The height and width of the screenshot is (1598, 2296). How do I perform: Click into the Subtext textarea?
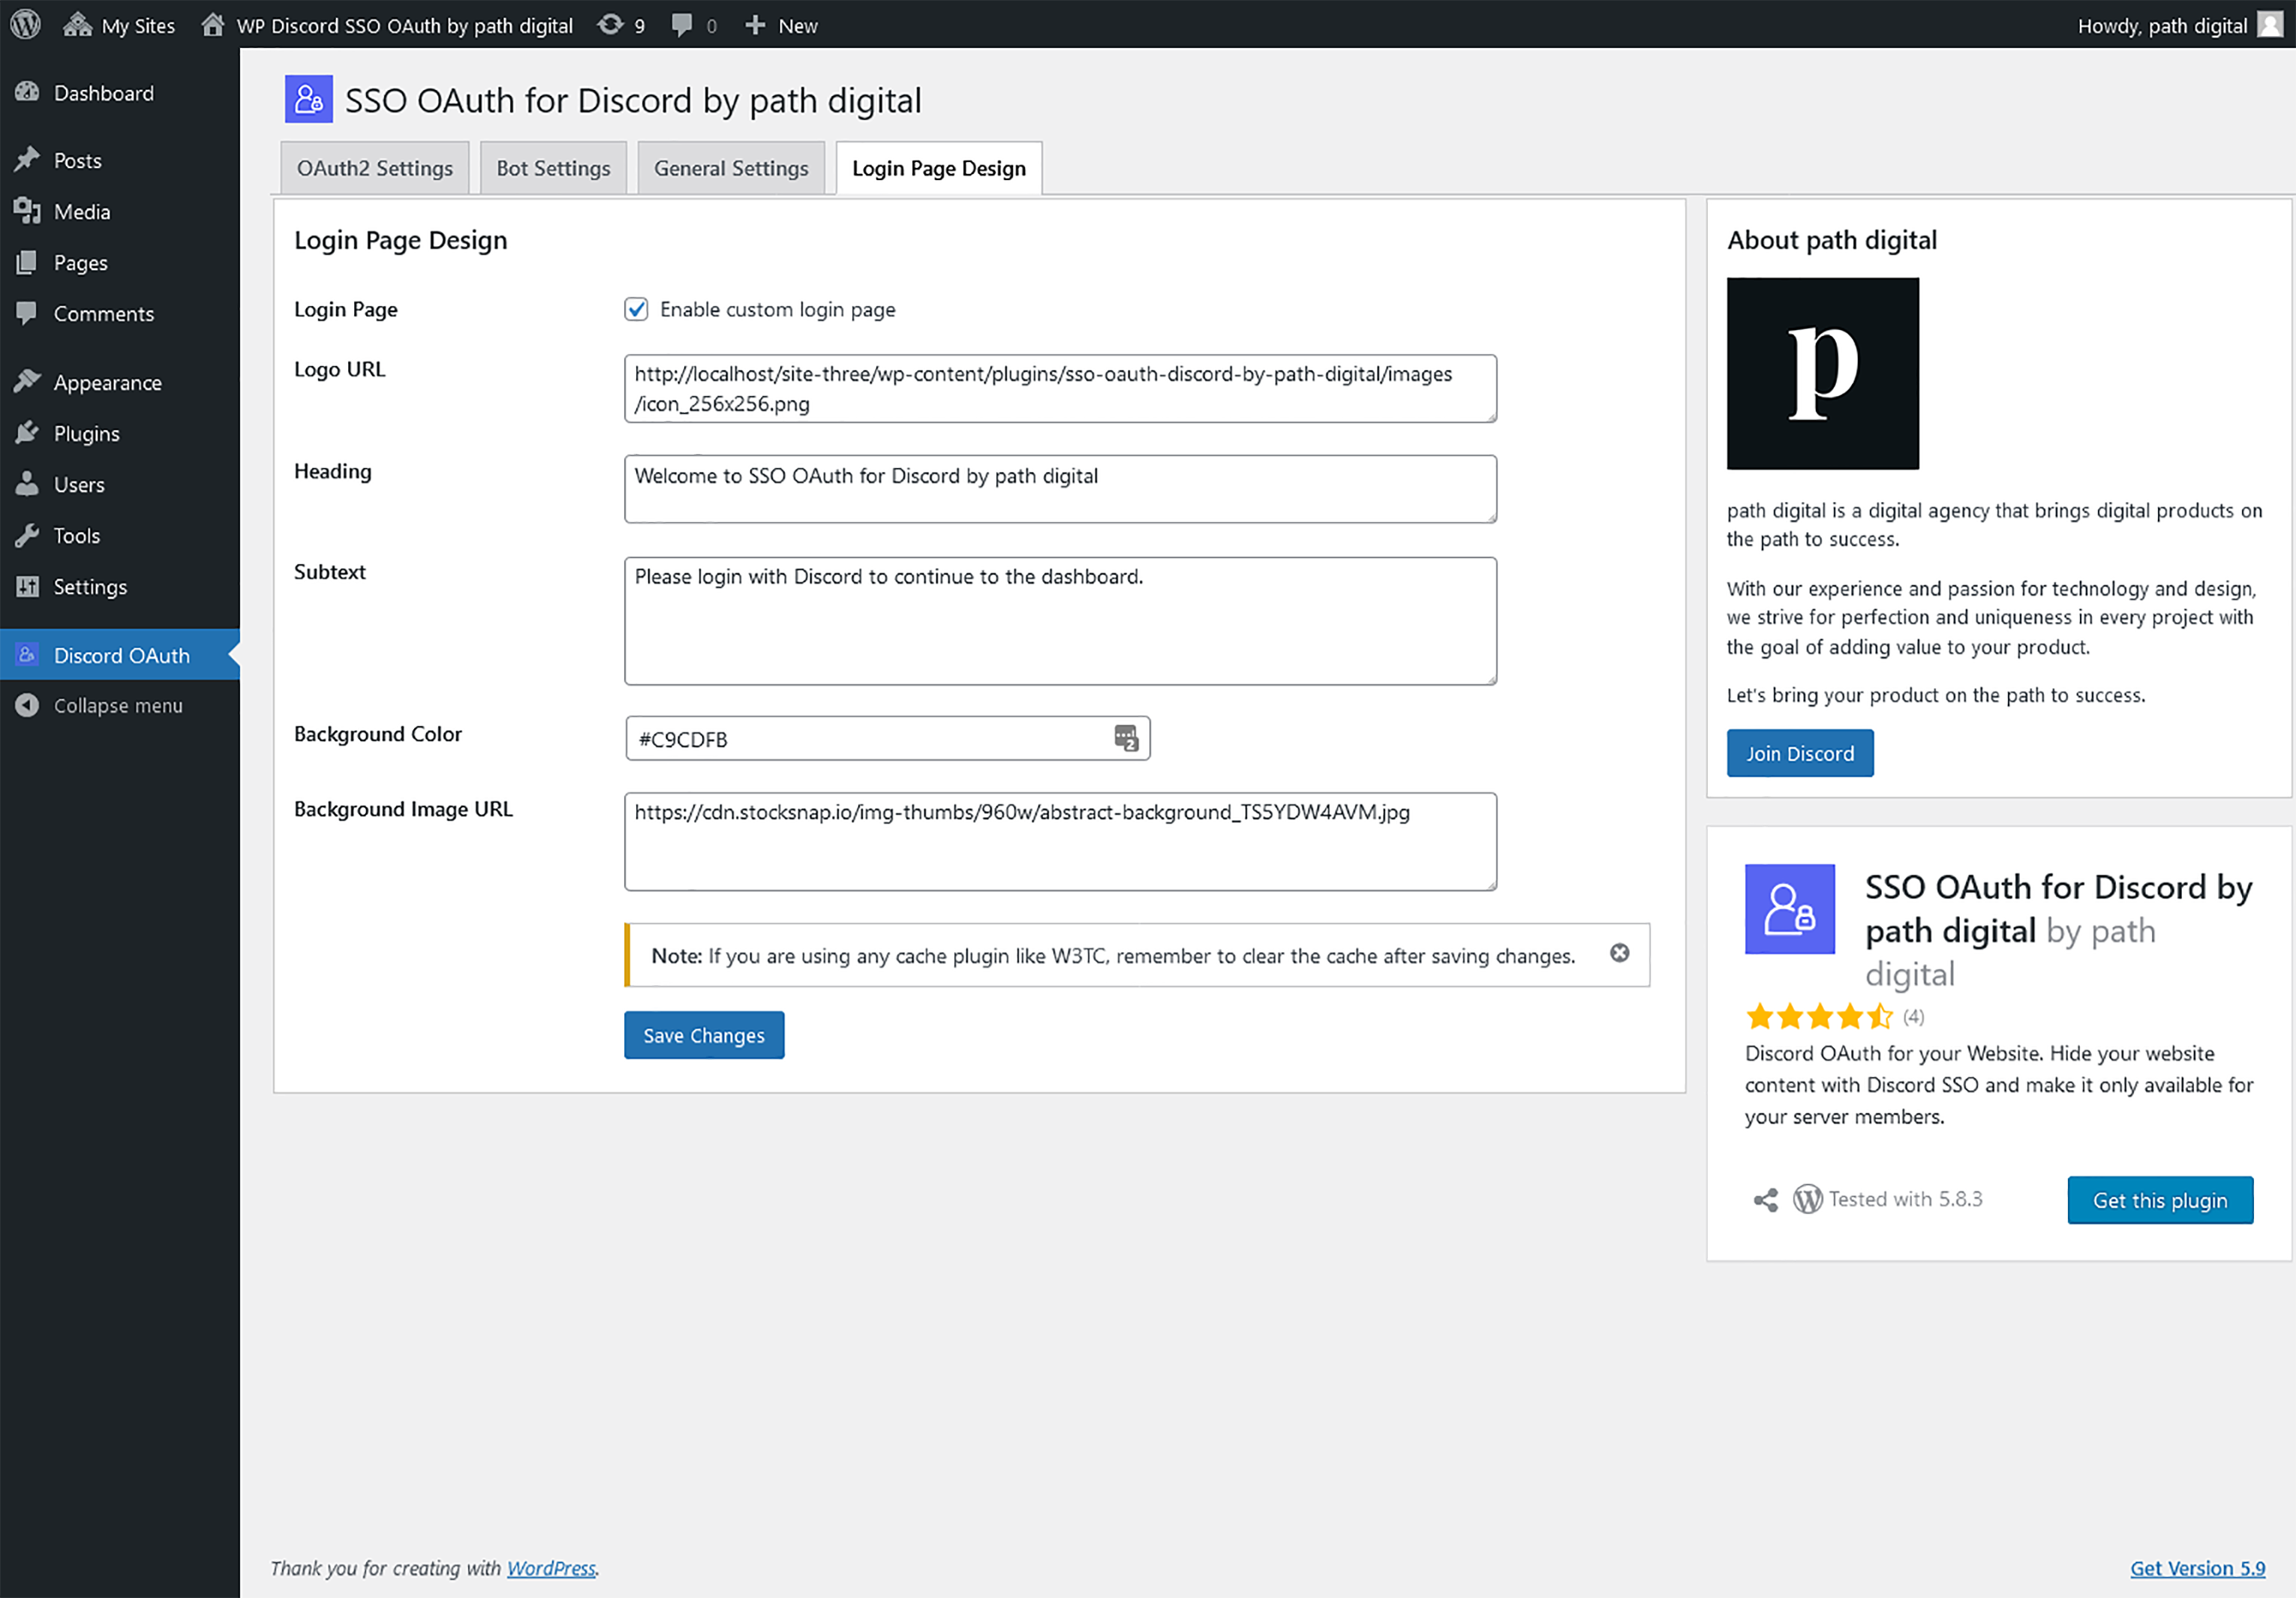1060,621
